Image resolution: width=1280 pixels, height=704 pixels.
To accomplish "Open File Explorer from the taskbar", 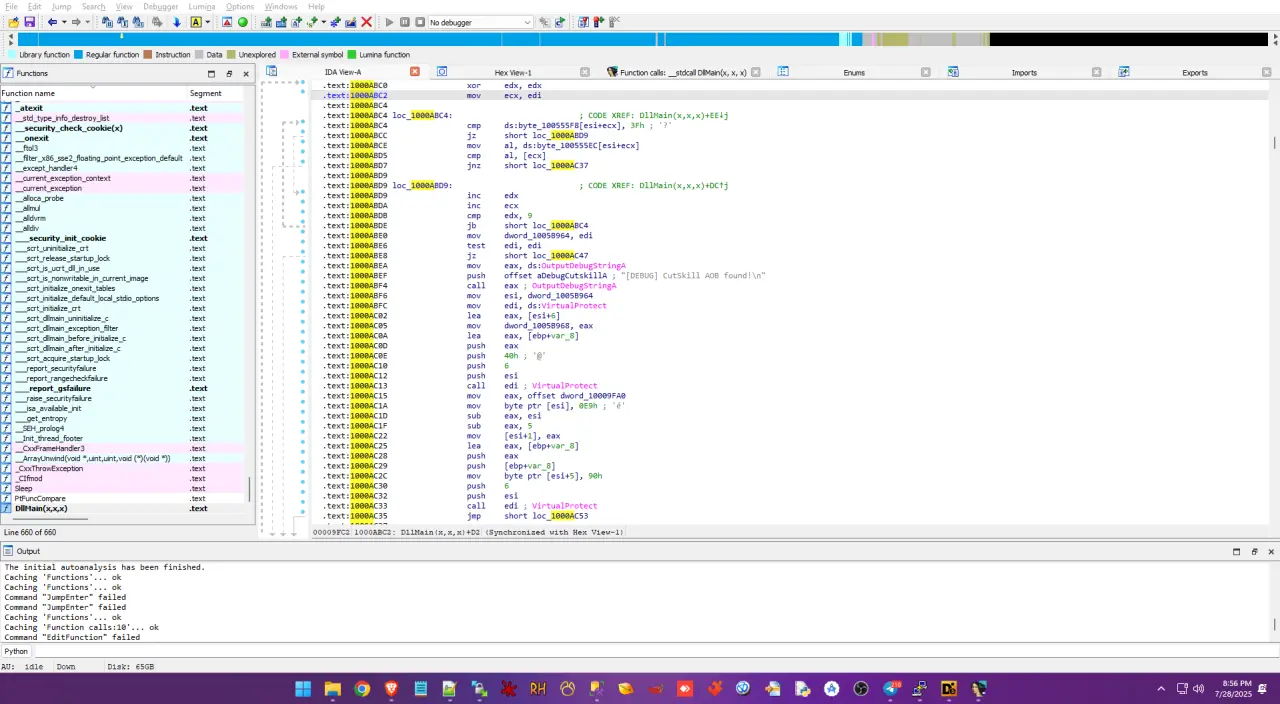I will 332,688.
